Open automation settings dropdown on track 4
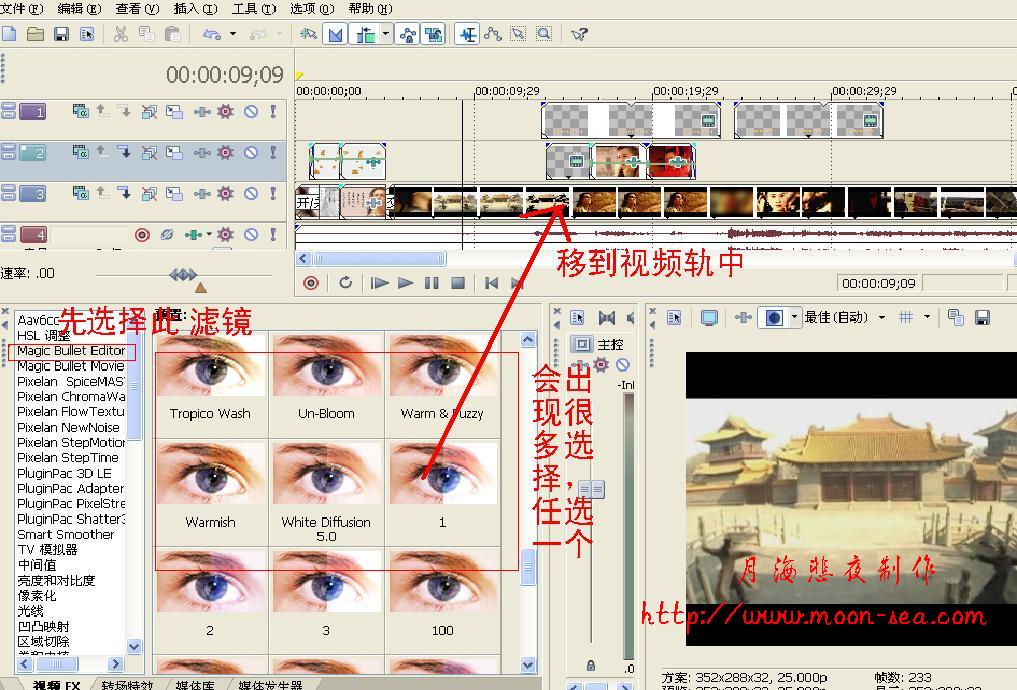This screenshot has height=690, width=1017. [209, 234]
